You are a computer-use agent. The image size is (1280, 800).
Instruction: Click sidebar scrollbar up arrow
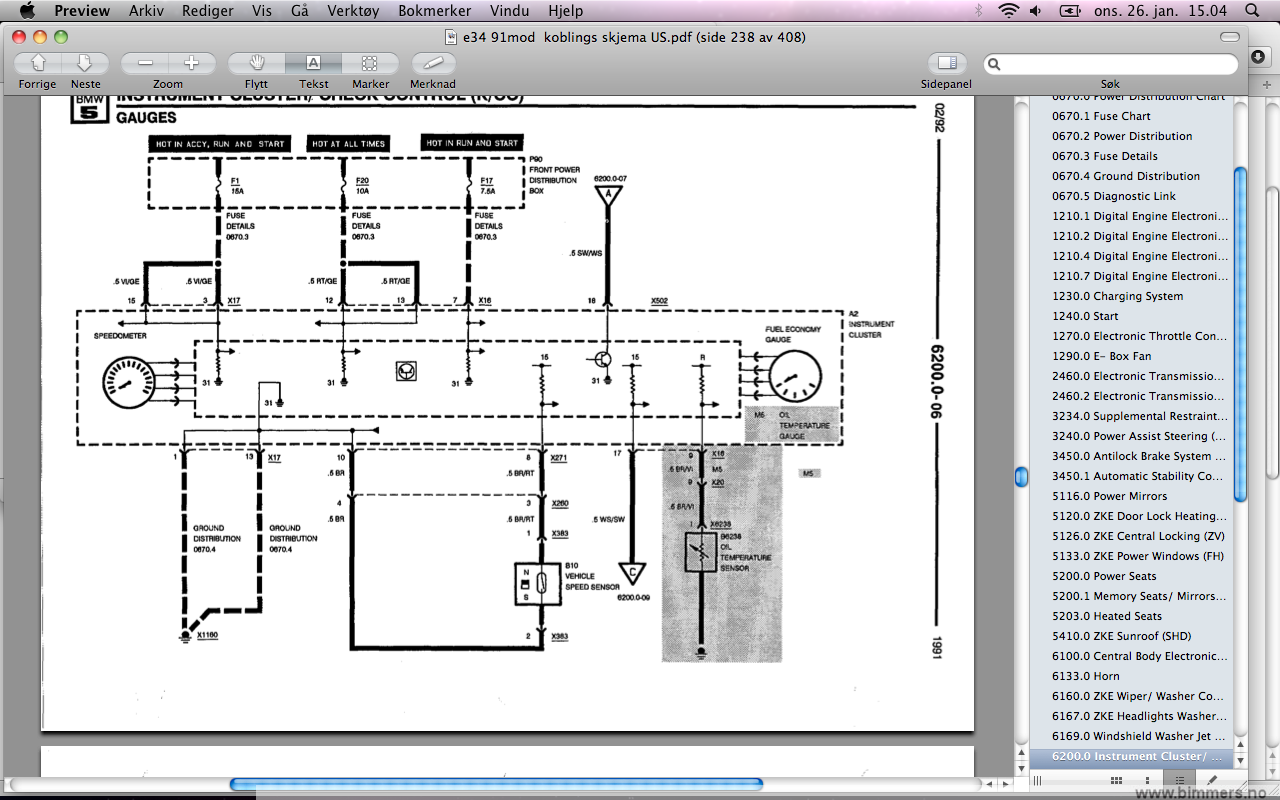(x=1240, y=744)
